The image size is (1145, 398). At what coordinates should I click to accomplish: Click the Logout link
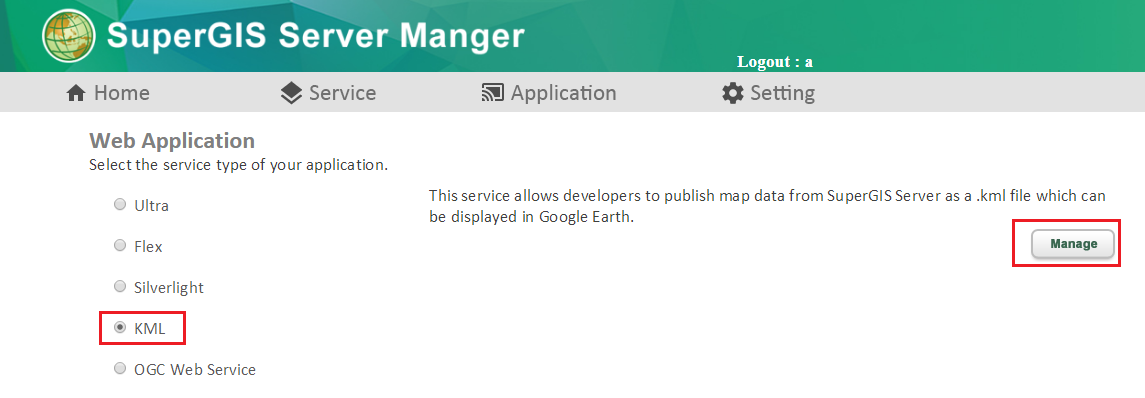(775, 62)
